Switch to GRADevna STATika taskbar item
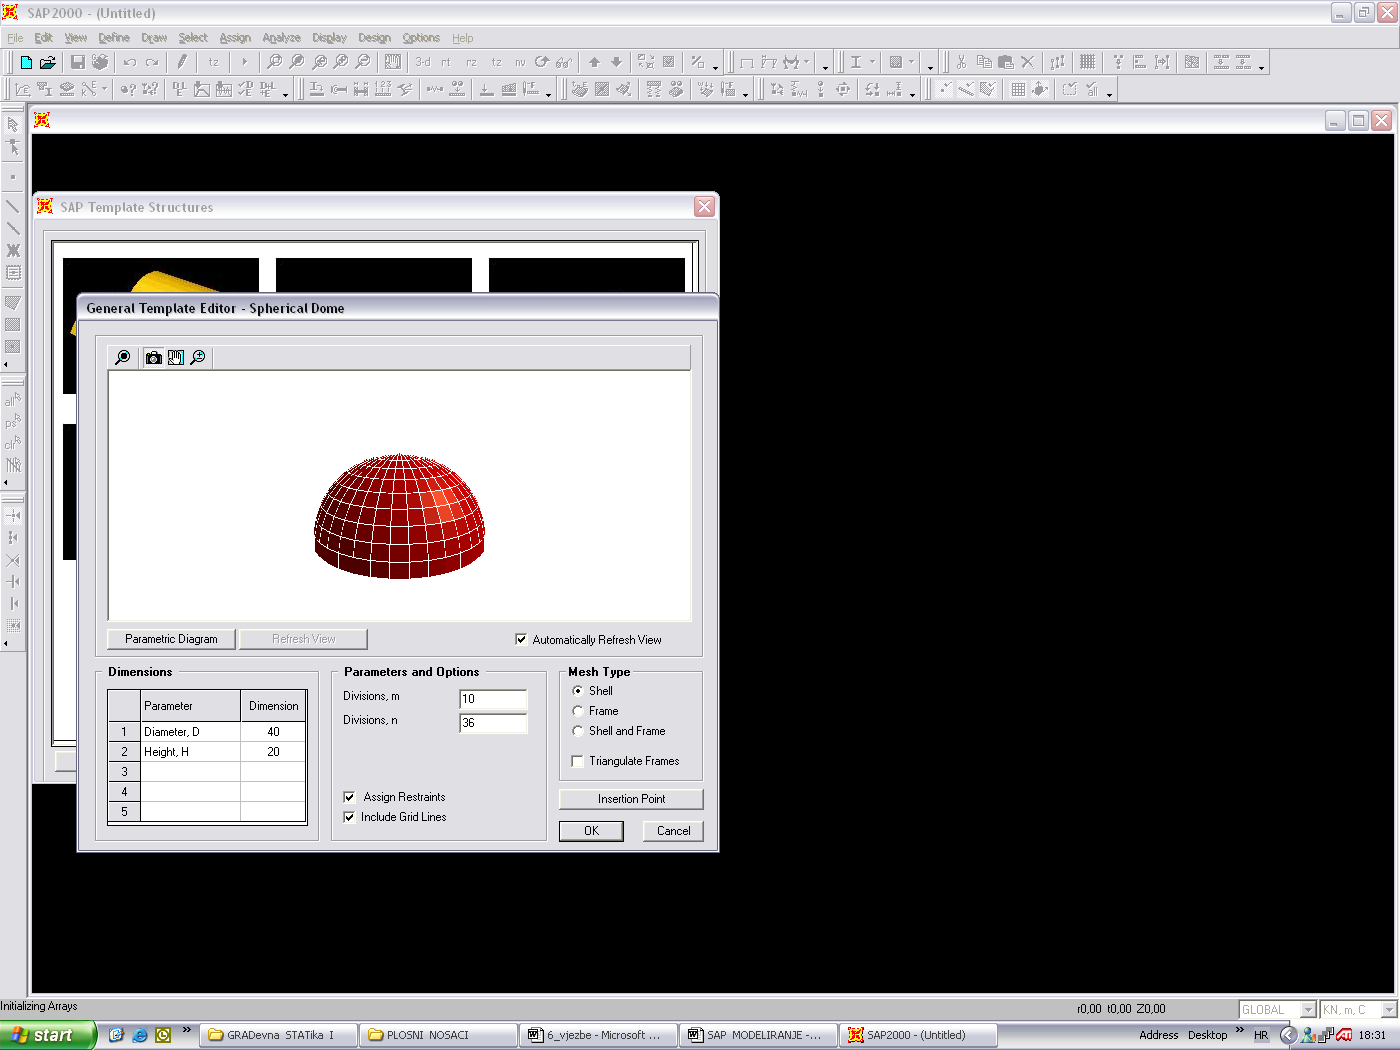 [x=279, y=1035]
